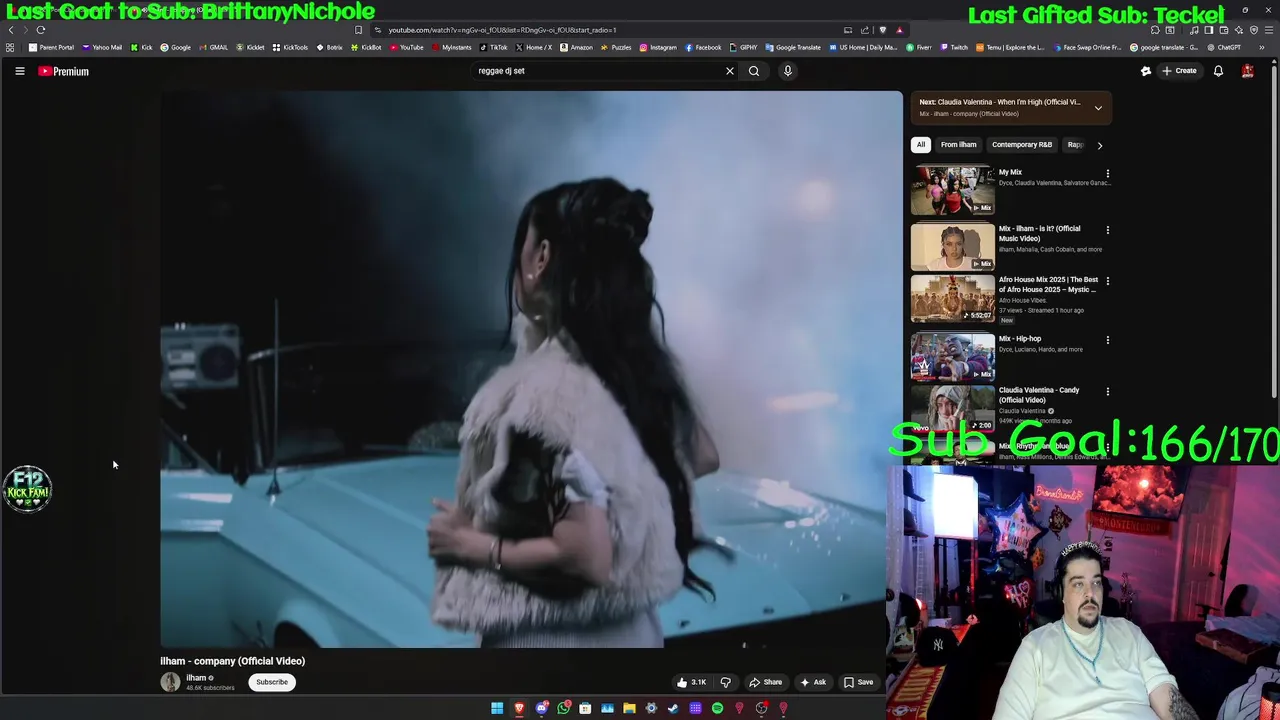Screen dimensions: 1280x720
Task: Open the Kick bookmark
Action: (142, 48)
